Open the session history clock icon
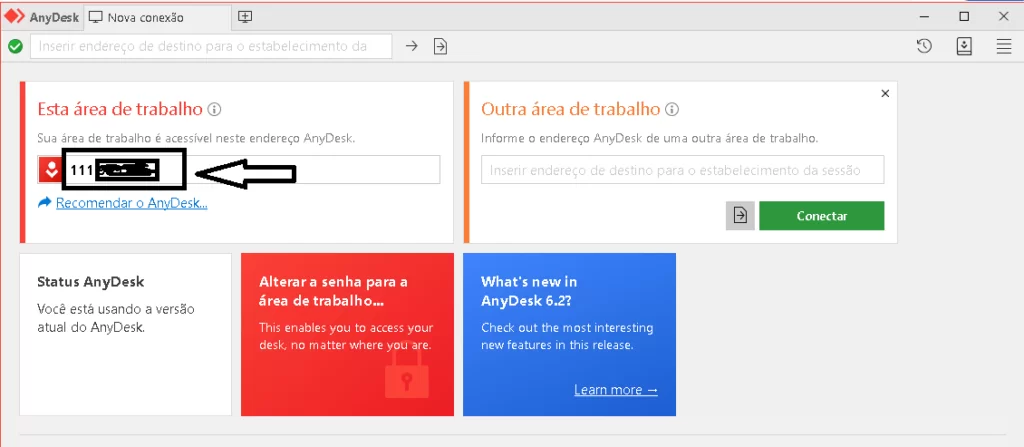 click(924, 46)
